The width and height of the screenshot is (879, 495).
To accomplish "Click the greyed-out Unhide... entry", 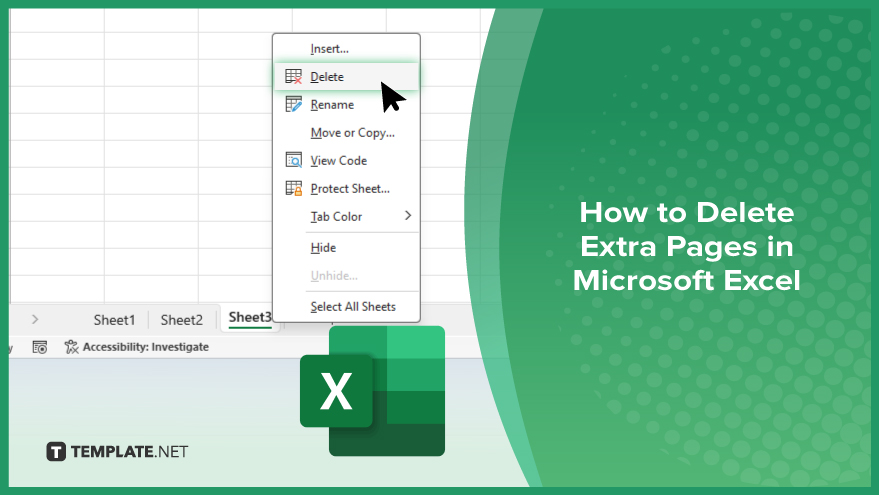I will pos(346,275).
